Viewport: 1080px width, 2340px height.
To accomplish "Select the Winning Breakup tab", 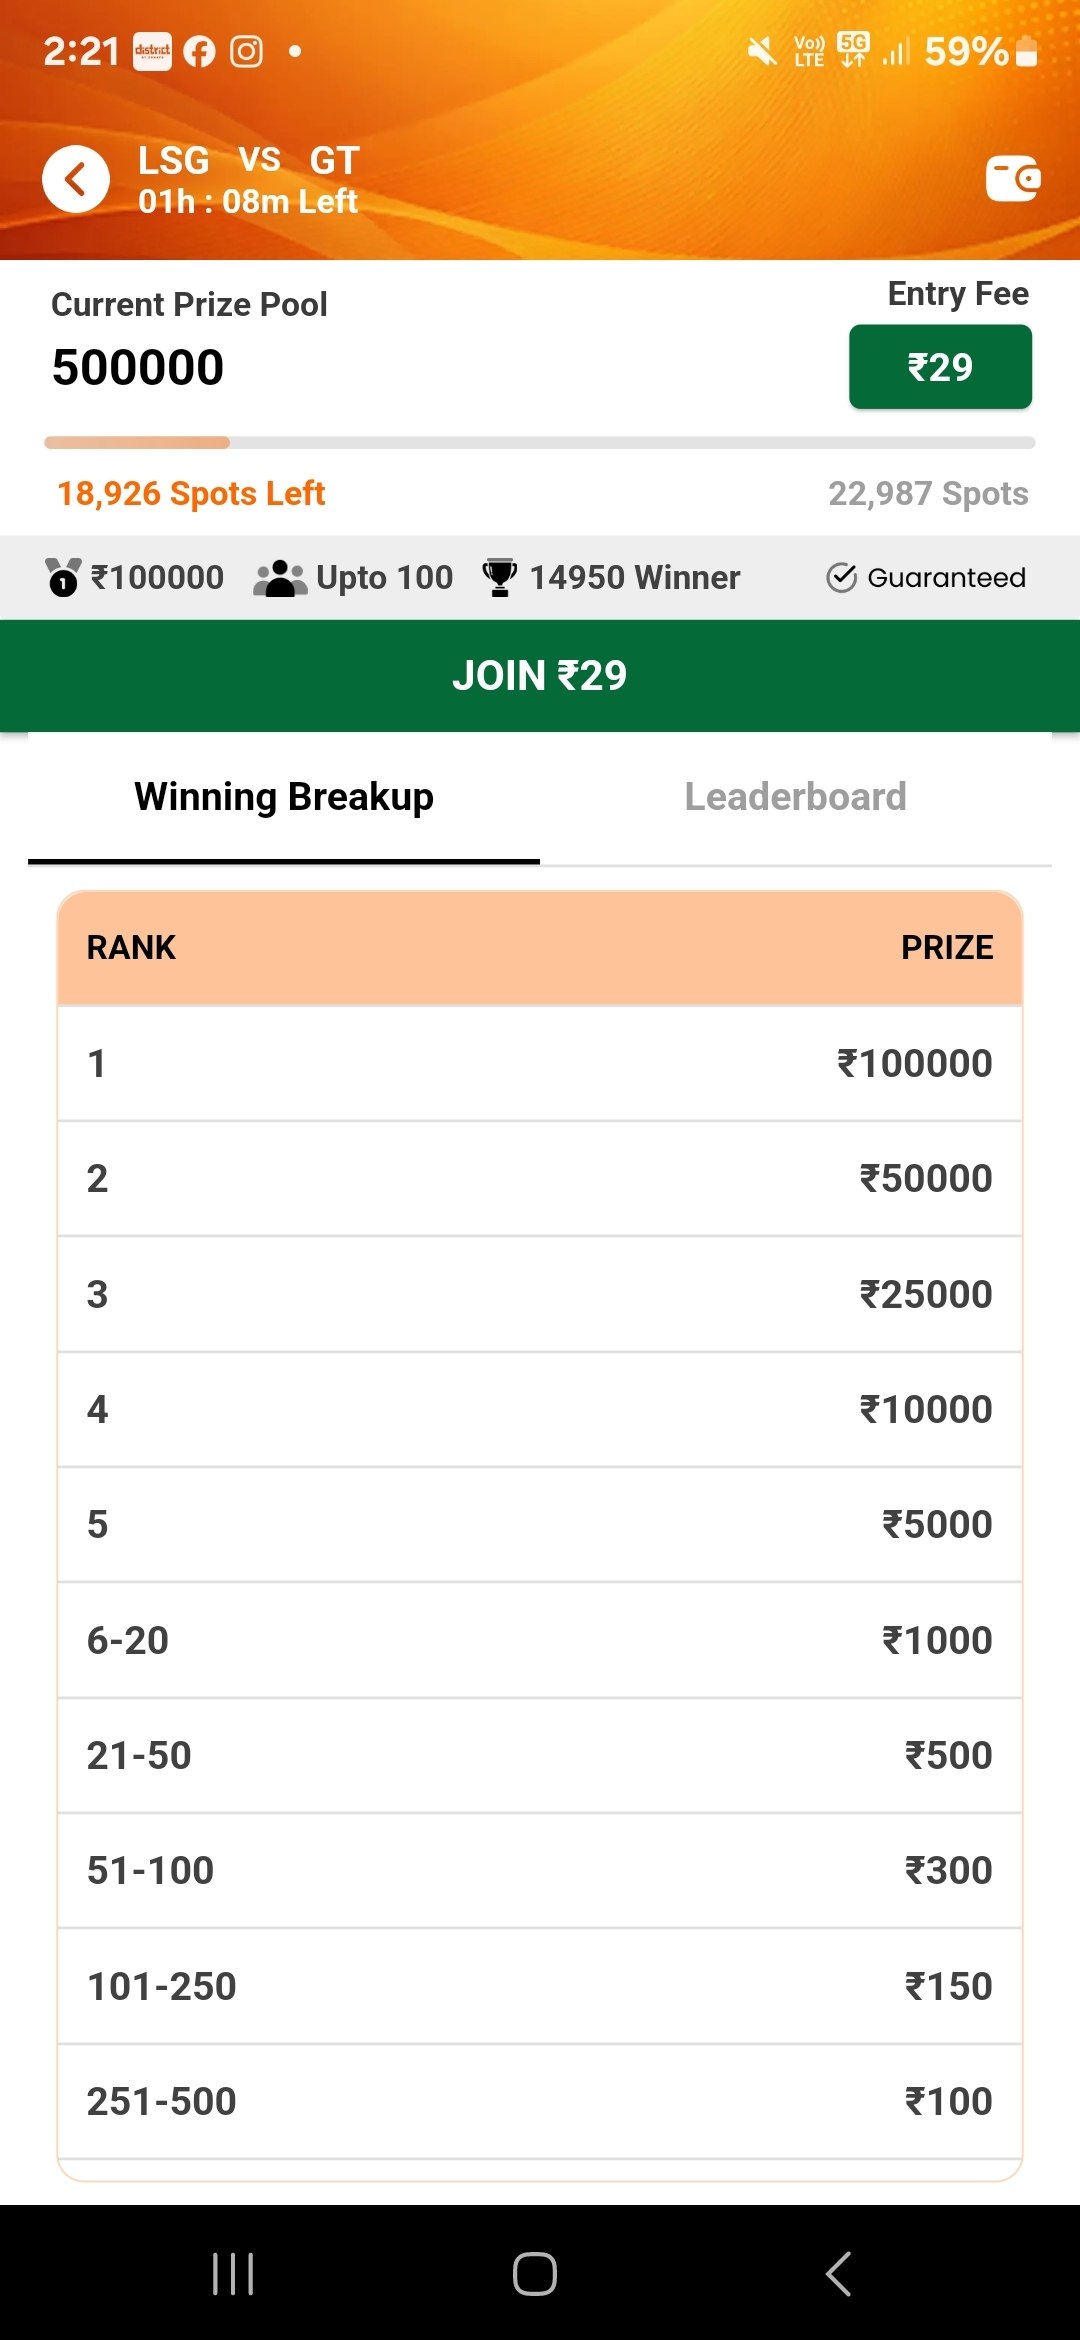I will point(284,797).
